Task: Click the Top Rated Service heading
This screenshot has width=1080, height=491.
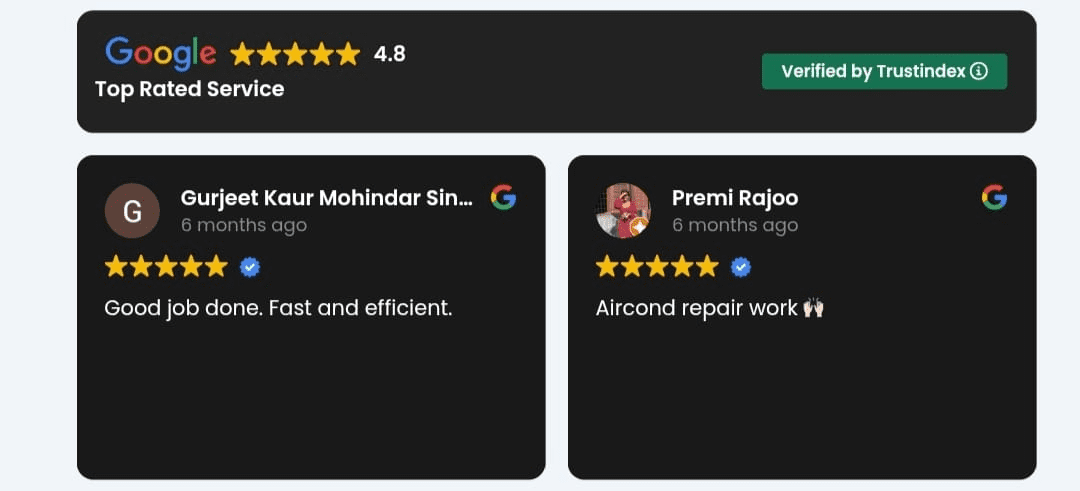Action: pos(190,89)
